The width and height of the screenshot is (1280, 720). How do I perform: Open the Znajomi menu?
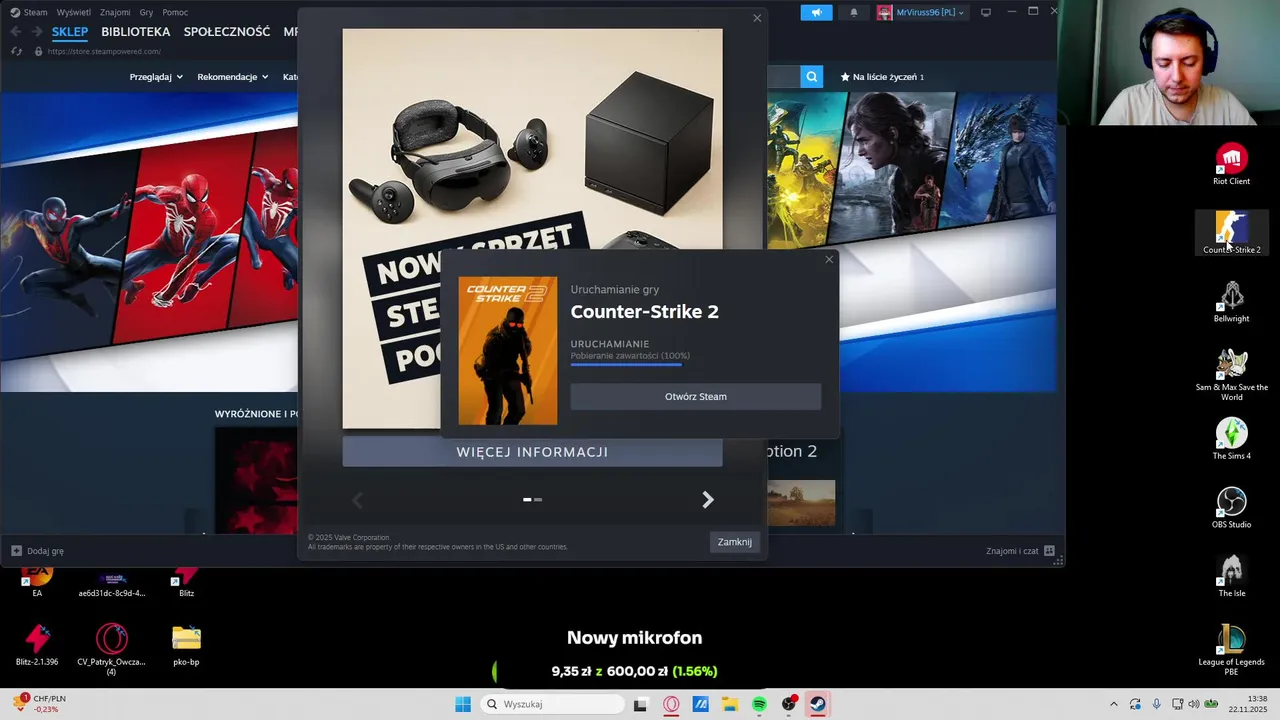(x=115, y=12)
